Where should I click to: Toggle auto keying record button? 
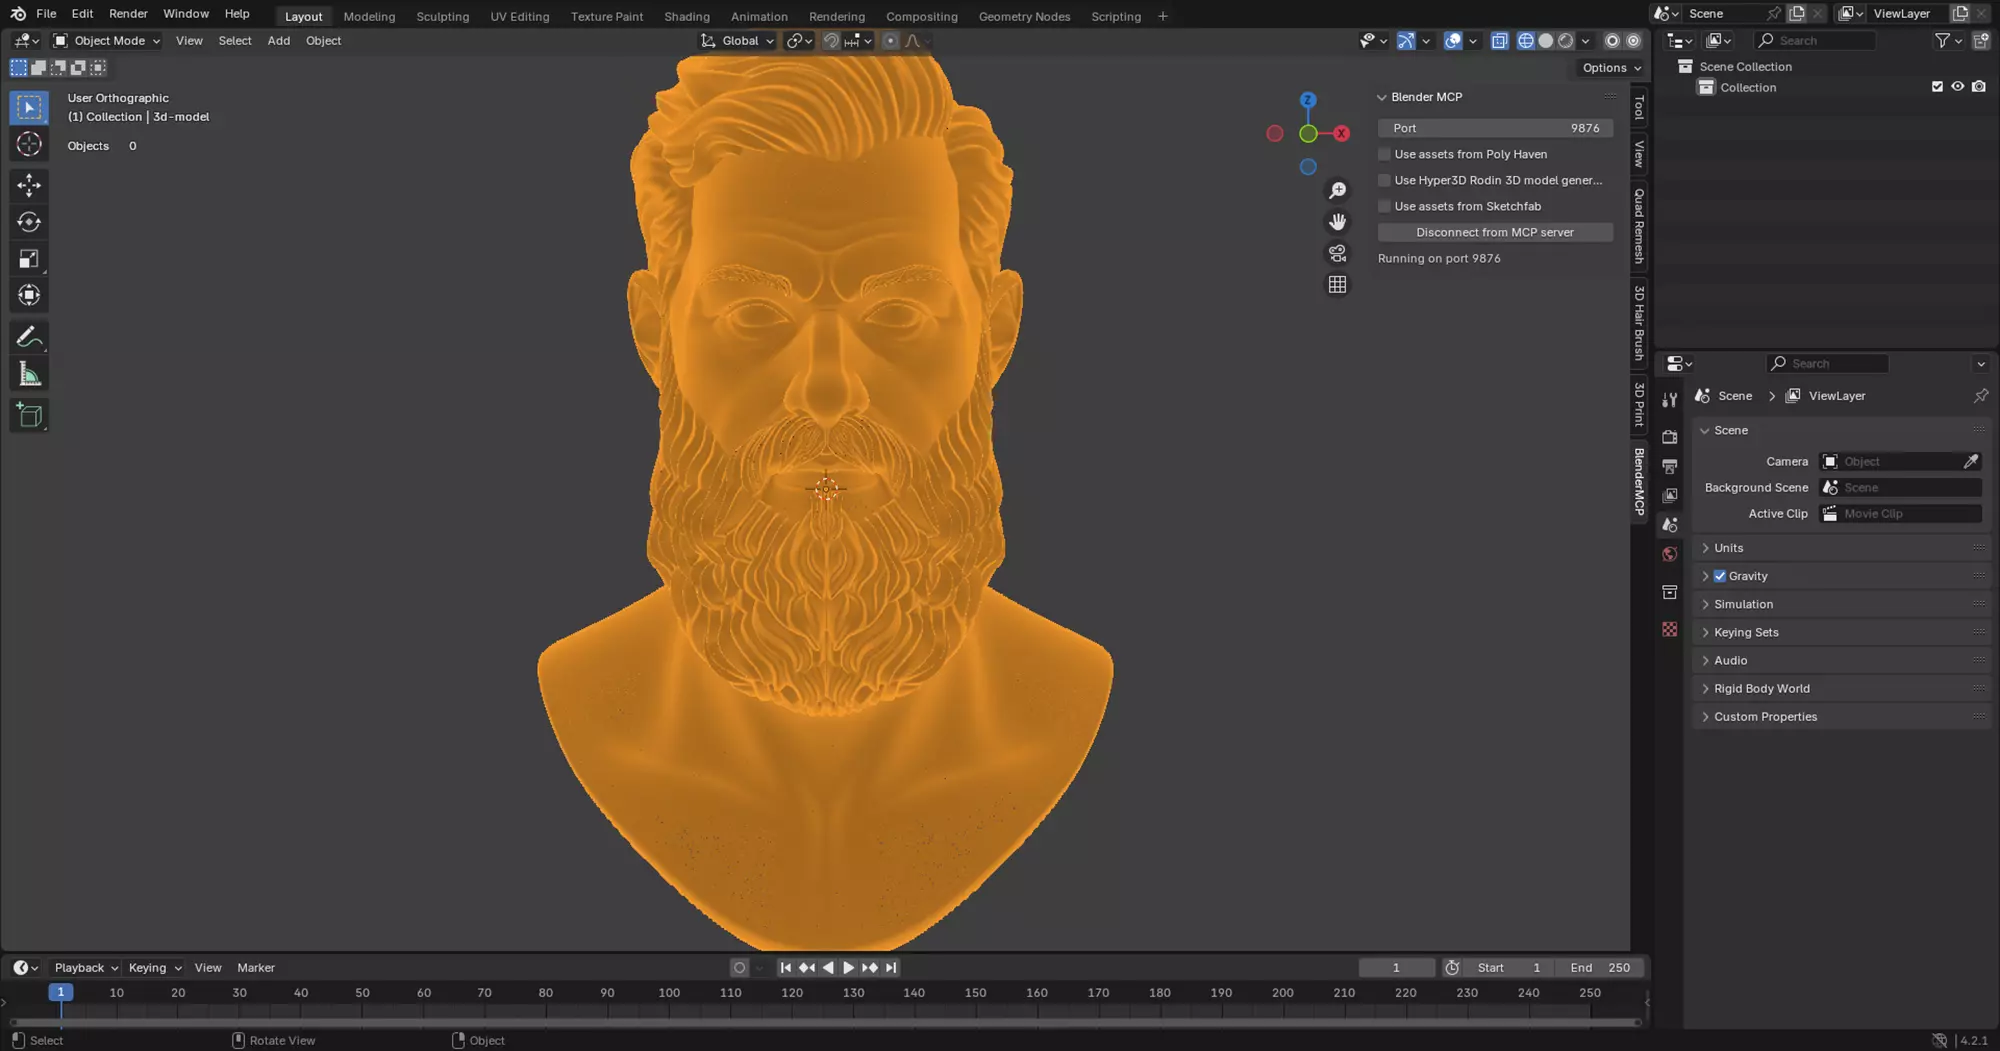click(x=739, y=968)
